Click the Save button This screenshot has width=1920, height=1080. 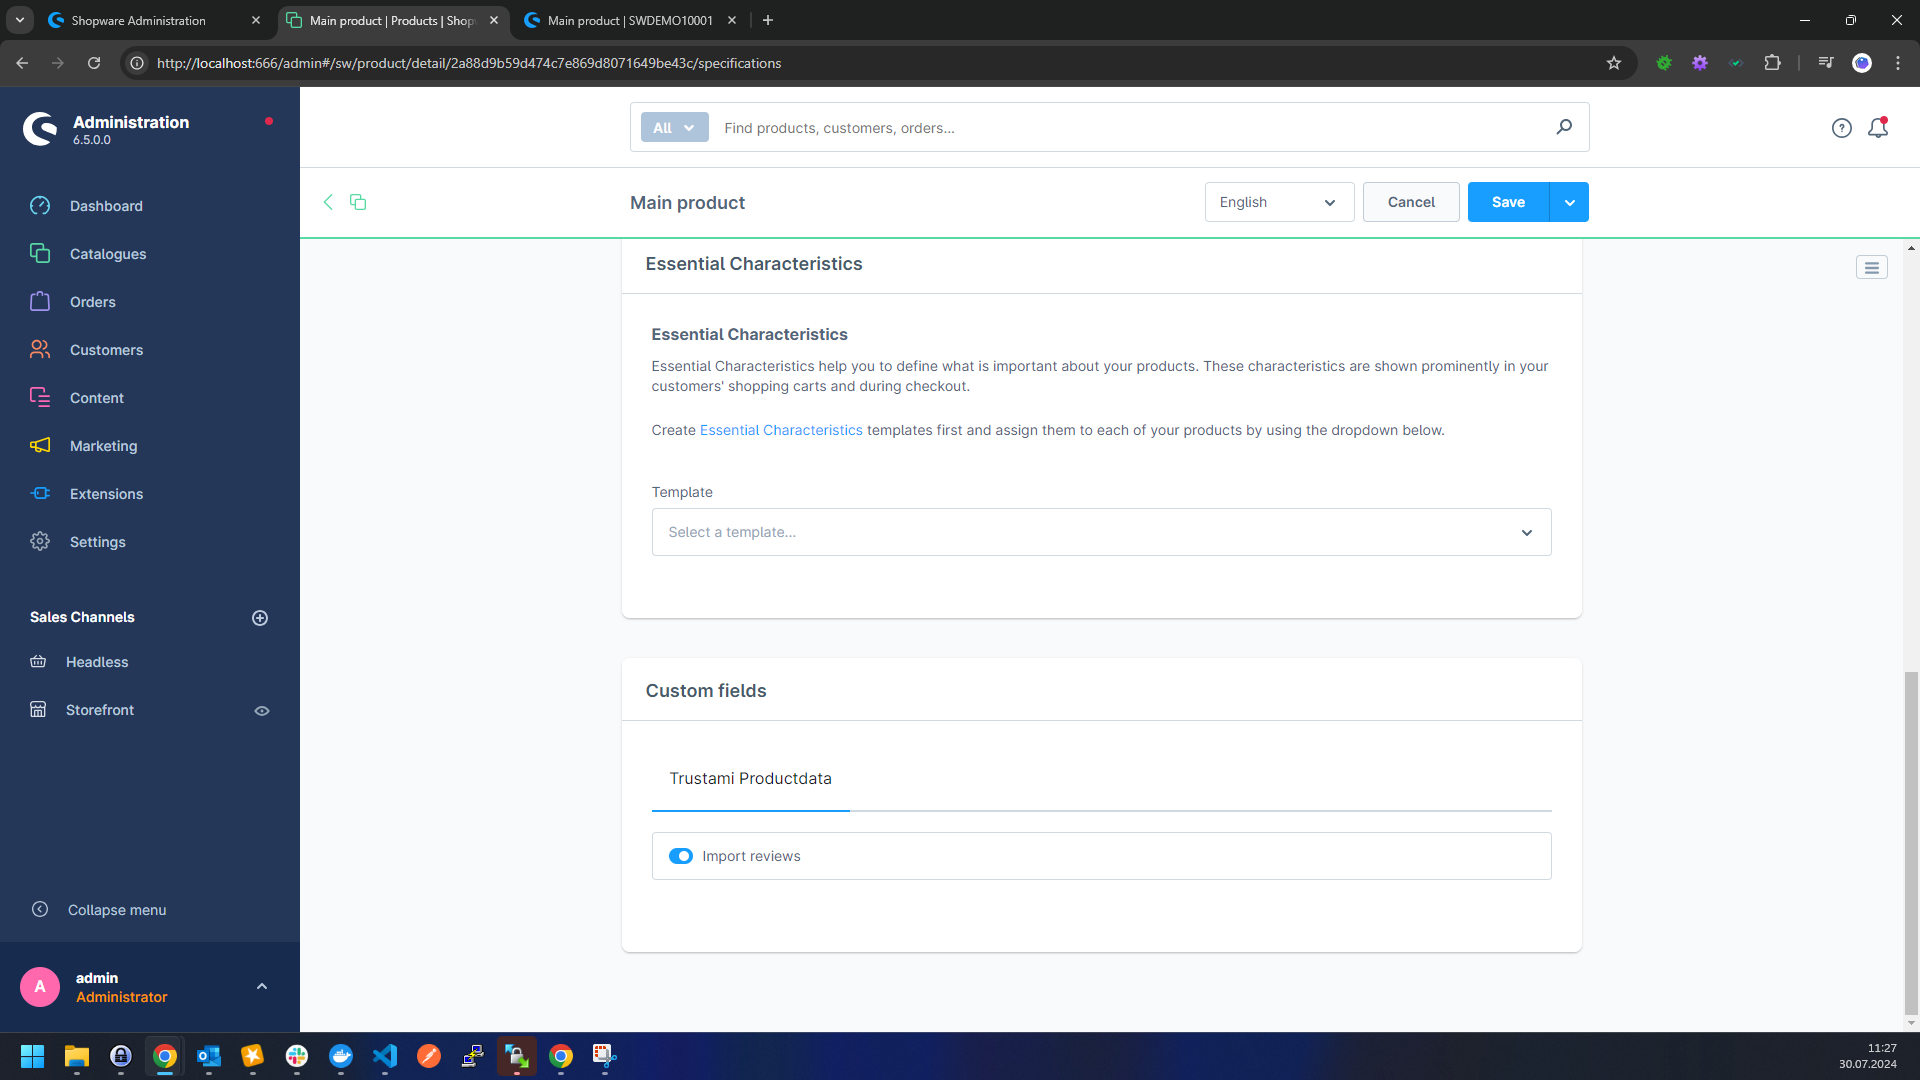click(x=1509, y=202)
